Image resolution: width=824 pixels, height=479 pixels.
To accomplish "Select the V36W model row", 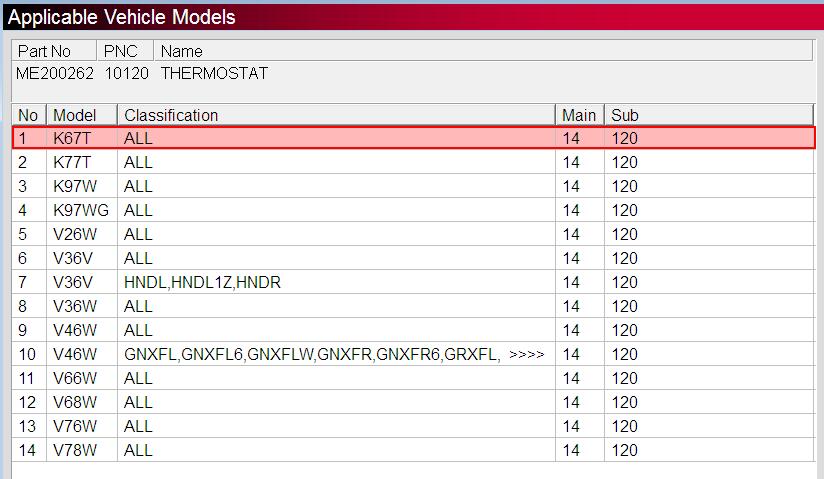I will click(414, 306).
